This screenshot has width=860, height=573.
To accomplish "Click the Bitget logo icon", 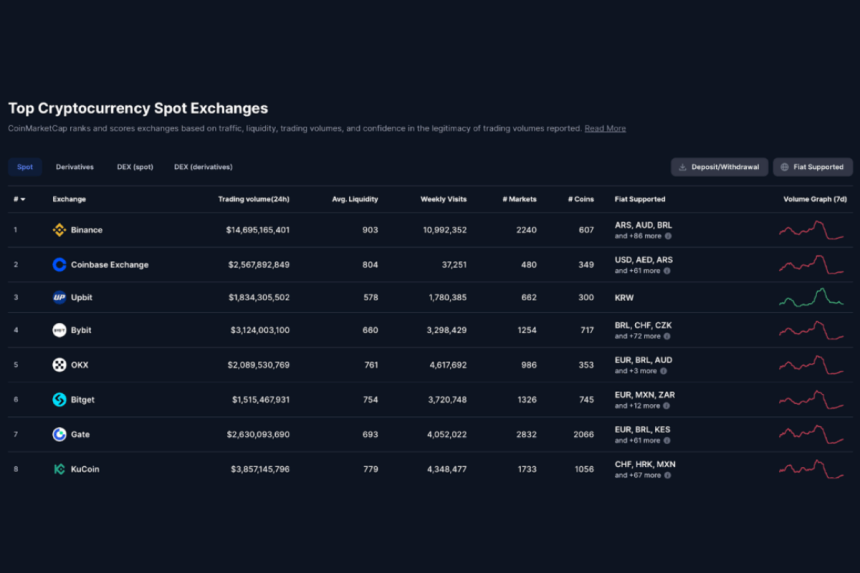I will tap(59, 399).
